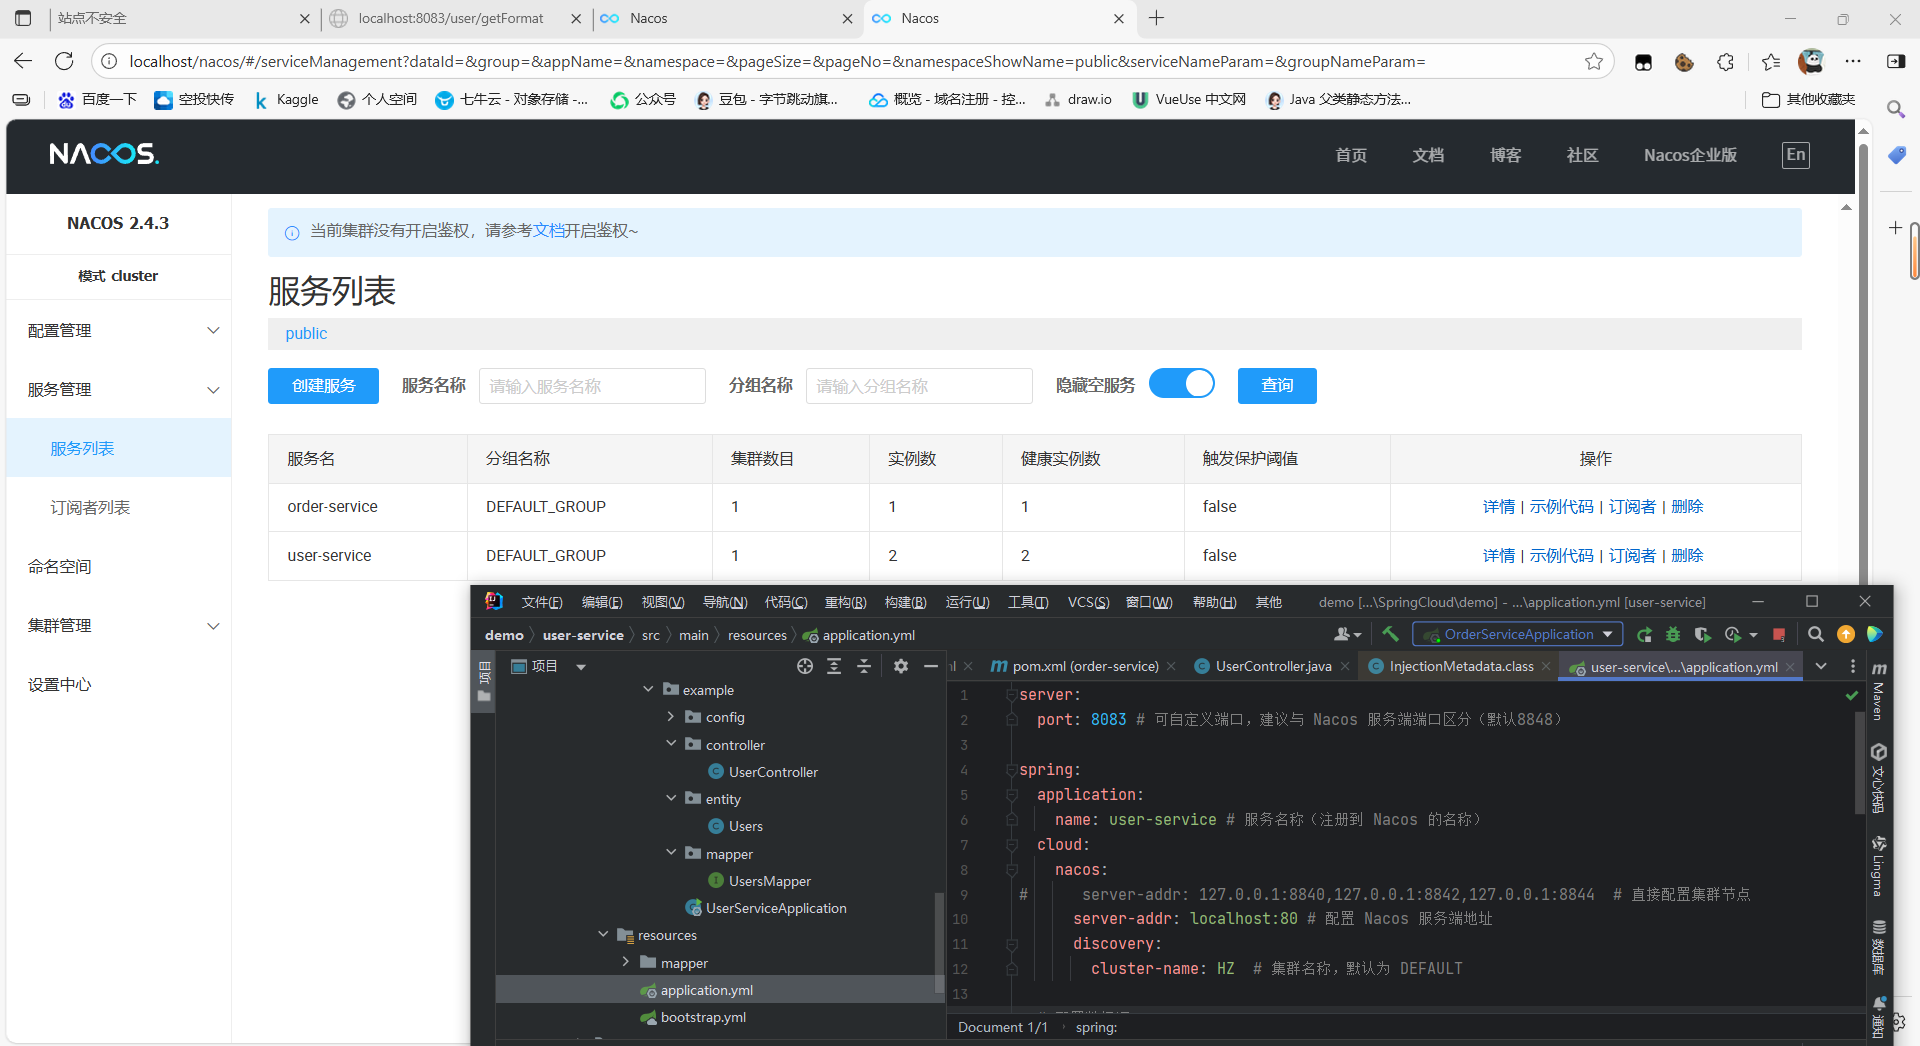Expand all nodes in the project tree
The image size is (1920, 1046).
(x=834, y=666)
